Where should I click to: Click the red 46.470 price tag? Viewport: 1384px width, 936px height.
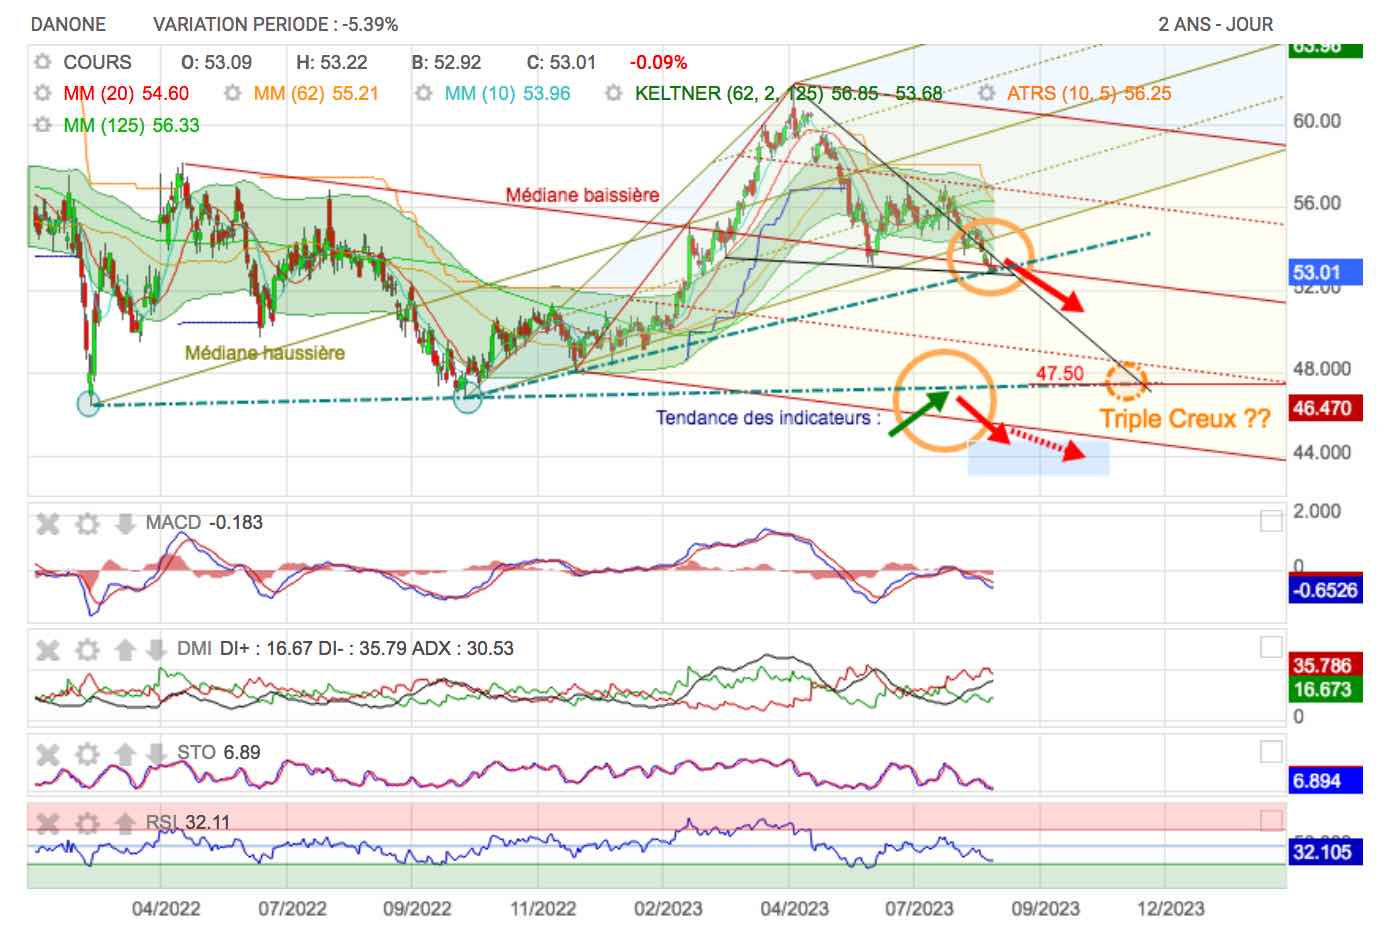coord(1324,408)
